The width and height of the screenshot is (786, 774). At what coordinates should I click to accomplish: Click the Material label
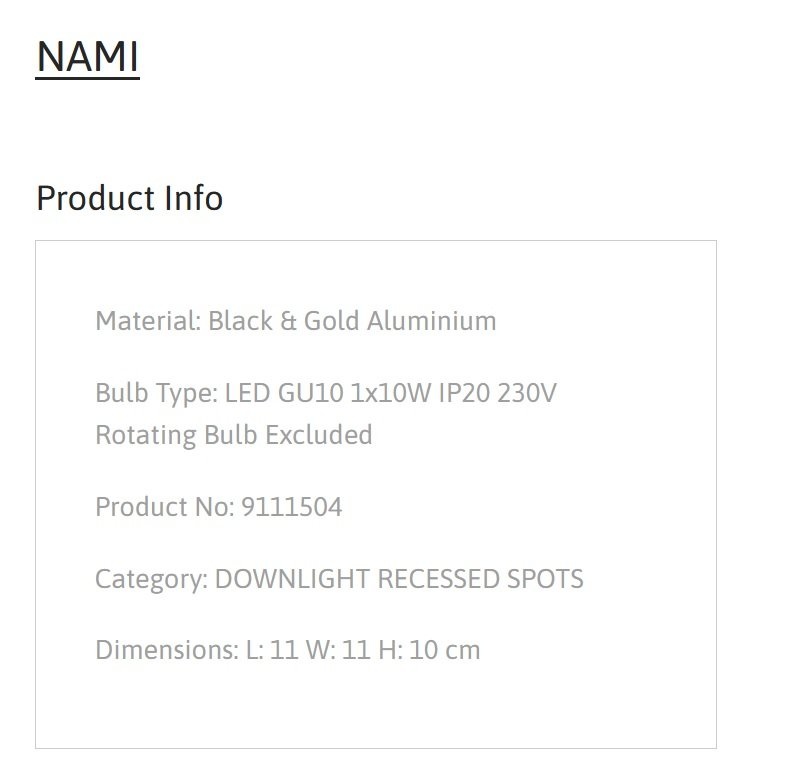pyautogui.click(x=148, y=321)
